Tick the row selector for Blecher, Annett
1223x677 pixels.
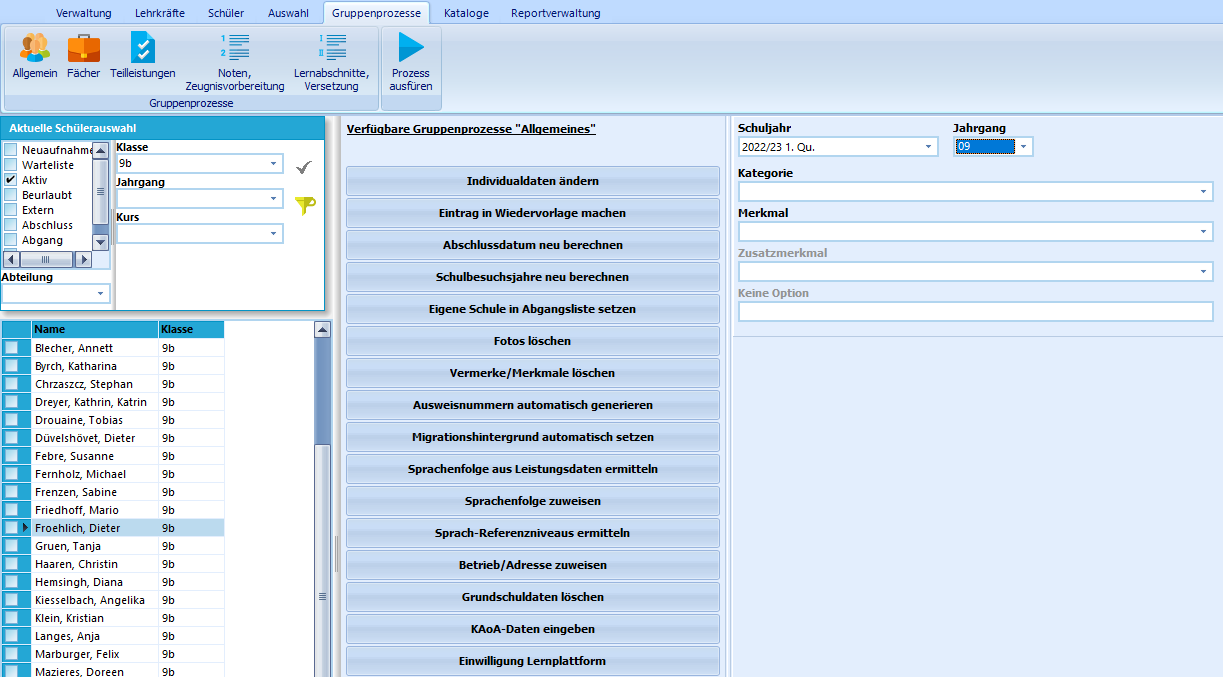click(x=11, y=348)
